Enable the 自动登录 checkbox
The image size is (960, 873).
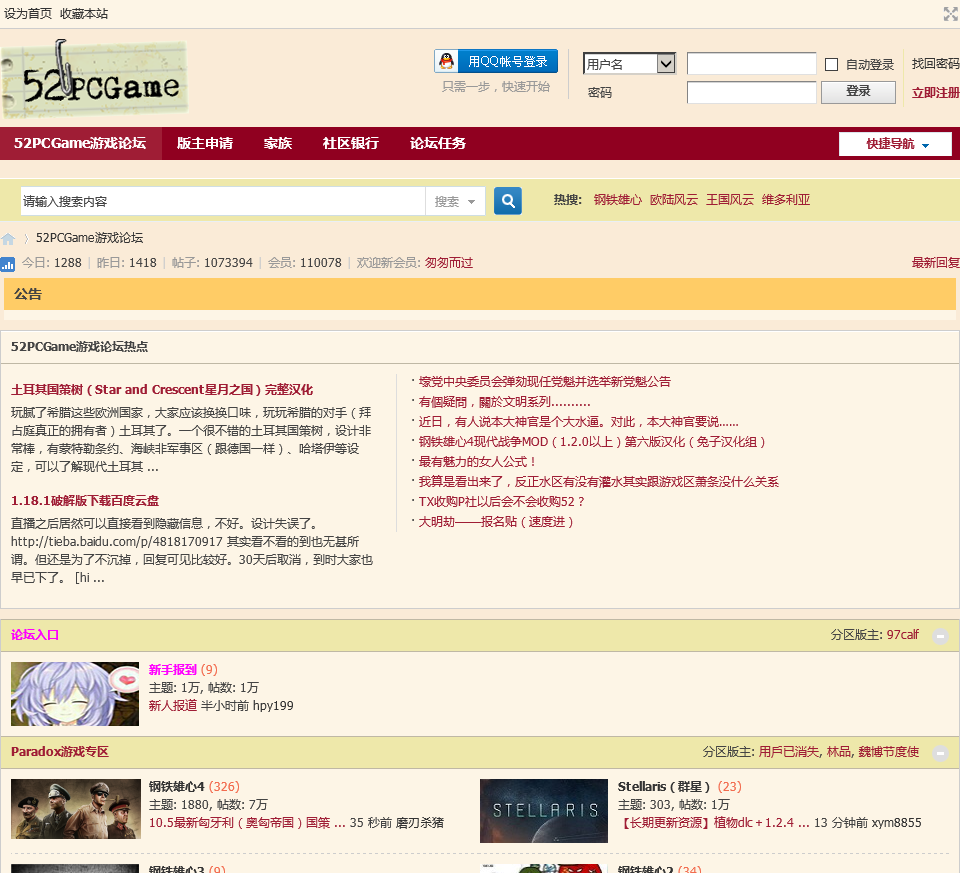[x=831, y=64]
